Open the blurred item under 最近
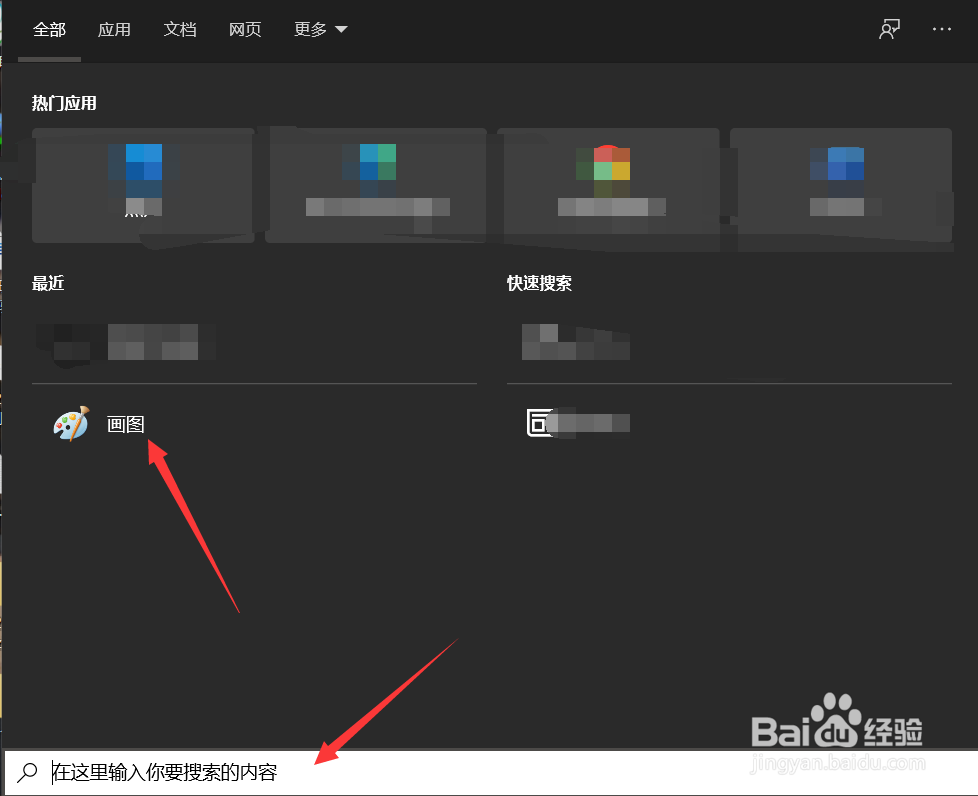Screen dimensions: 978x796 pyautogui.click(x=127, y=342)
